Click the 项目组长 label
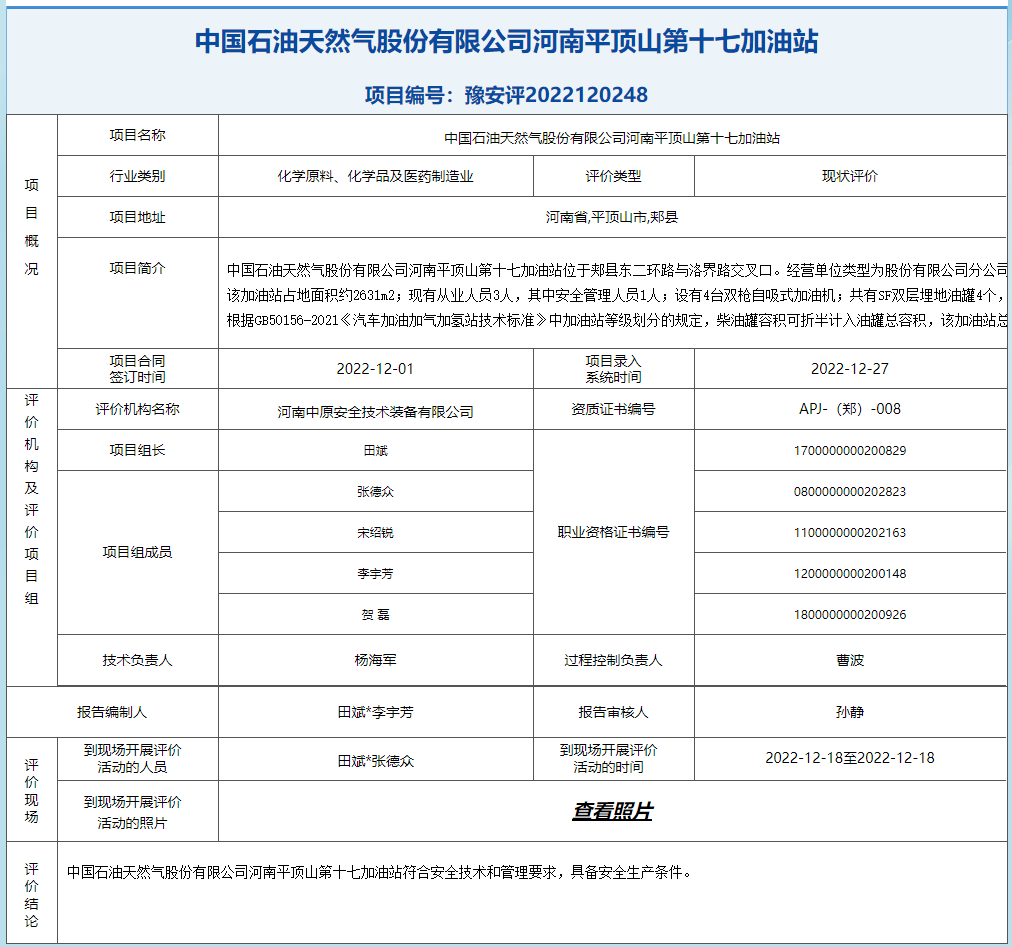 (x=137, y=450)
